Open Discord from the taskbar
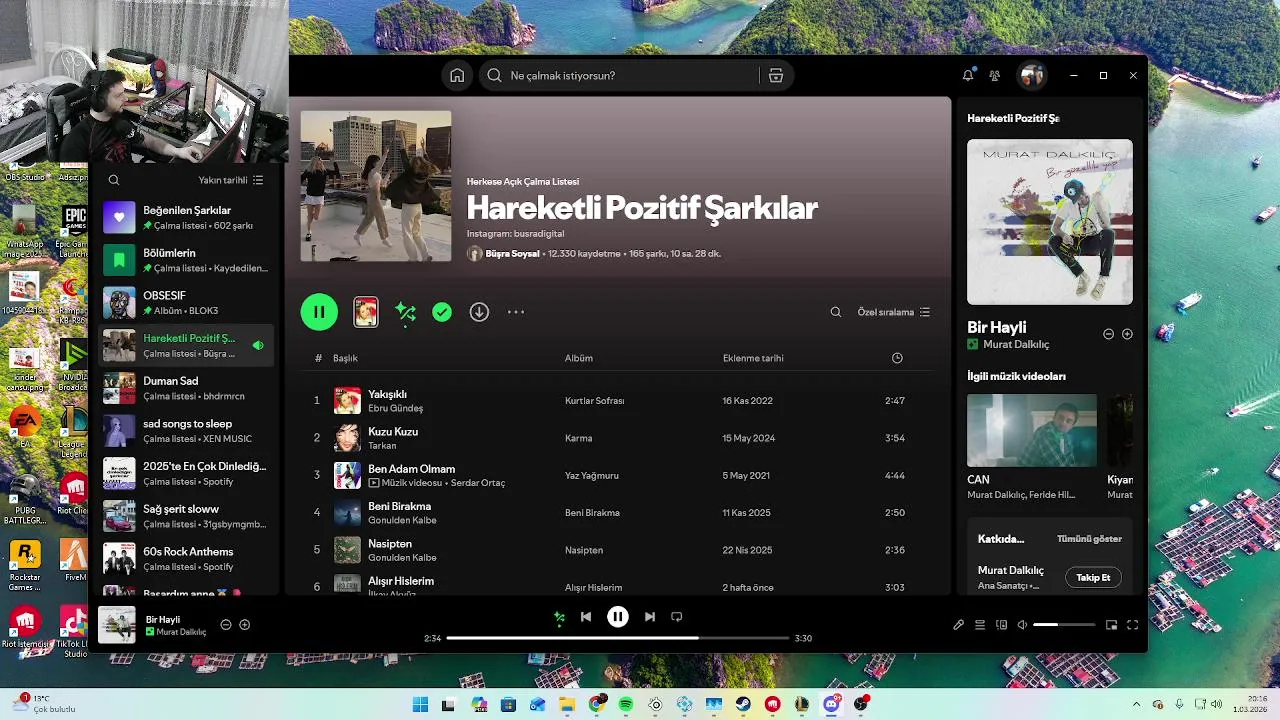 (x=831, y=704)
